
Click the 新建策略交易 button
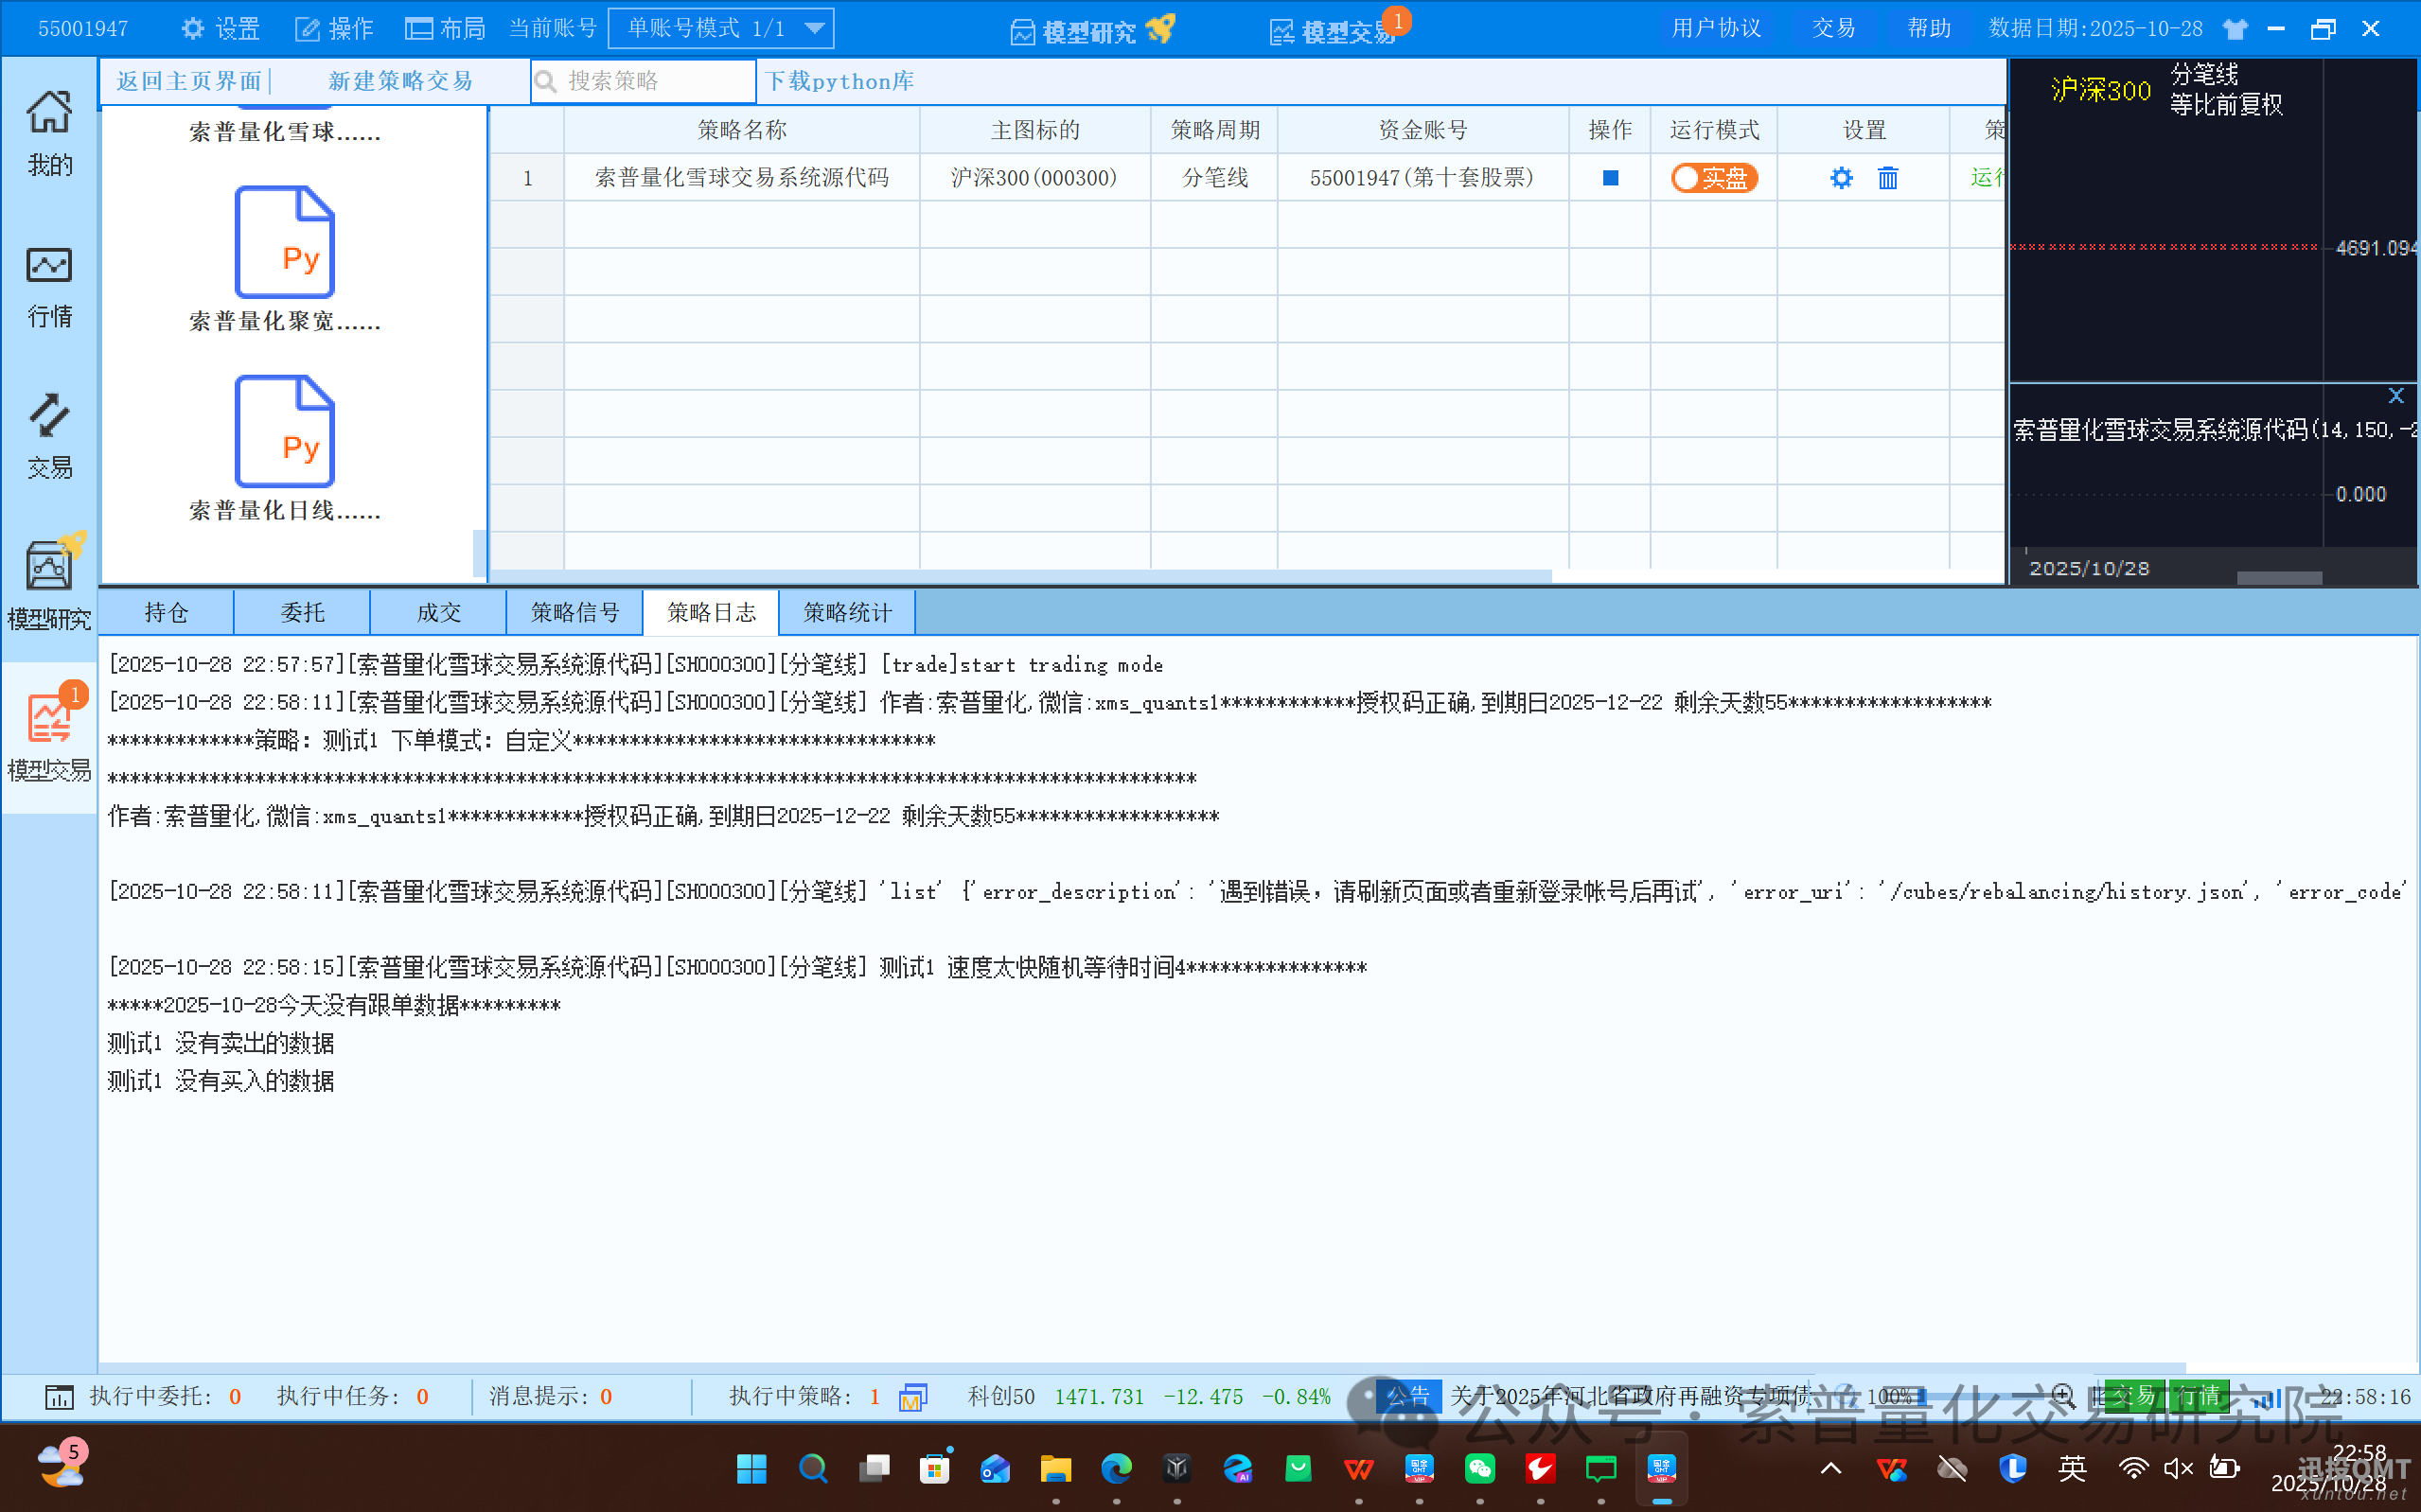point(399,81)
